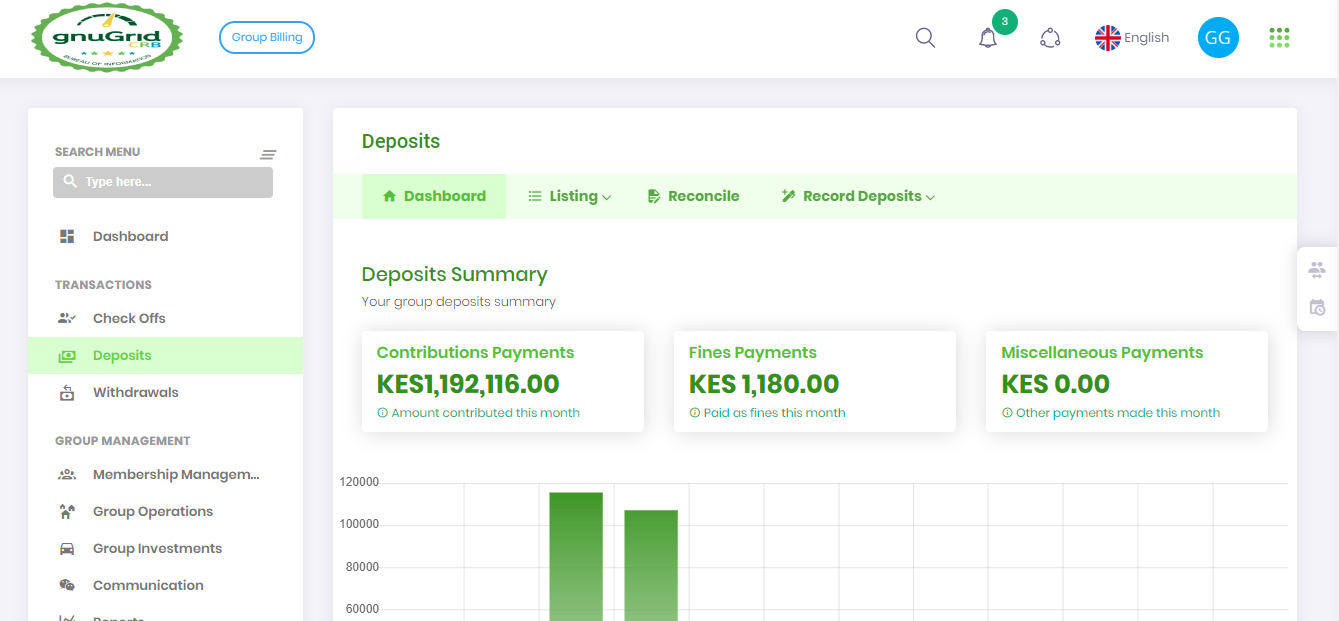Open the English language selector

(1132, 38)
